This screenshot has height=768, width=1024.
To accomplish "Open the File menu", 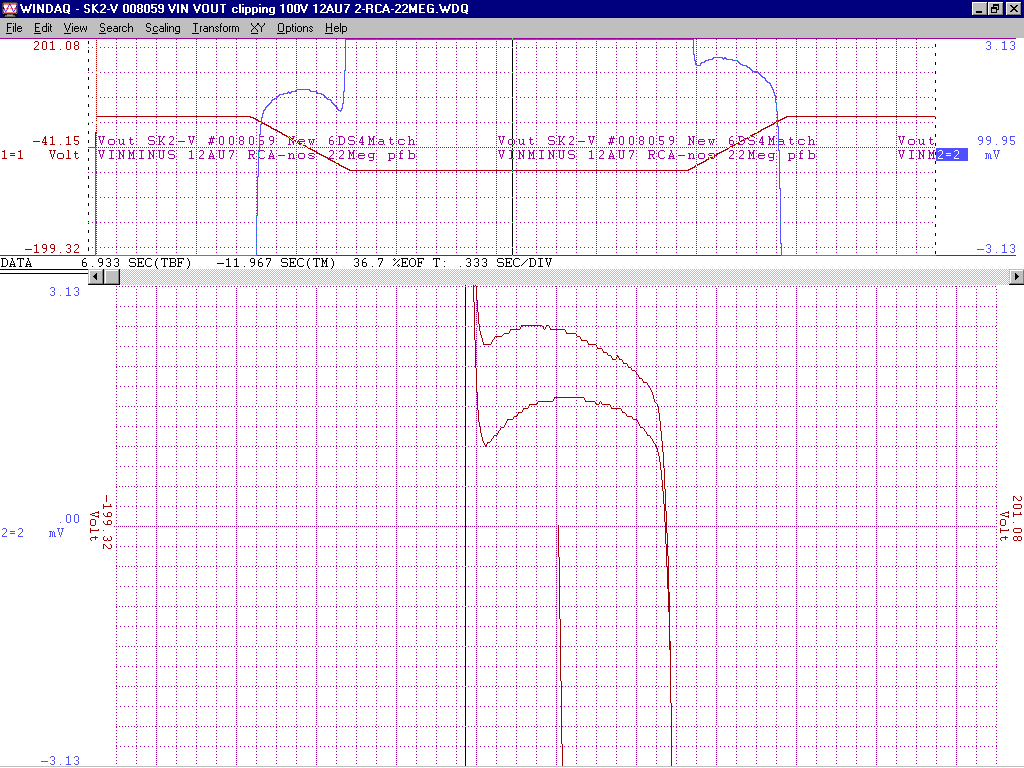I will tap(15, 28).
